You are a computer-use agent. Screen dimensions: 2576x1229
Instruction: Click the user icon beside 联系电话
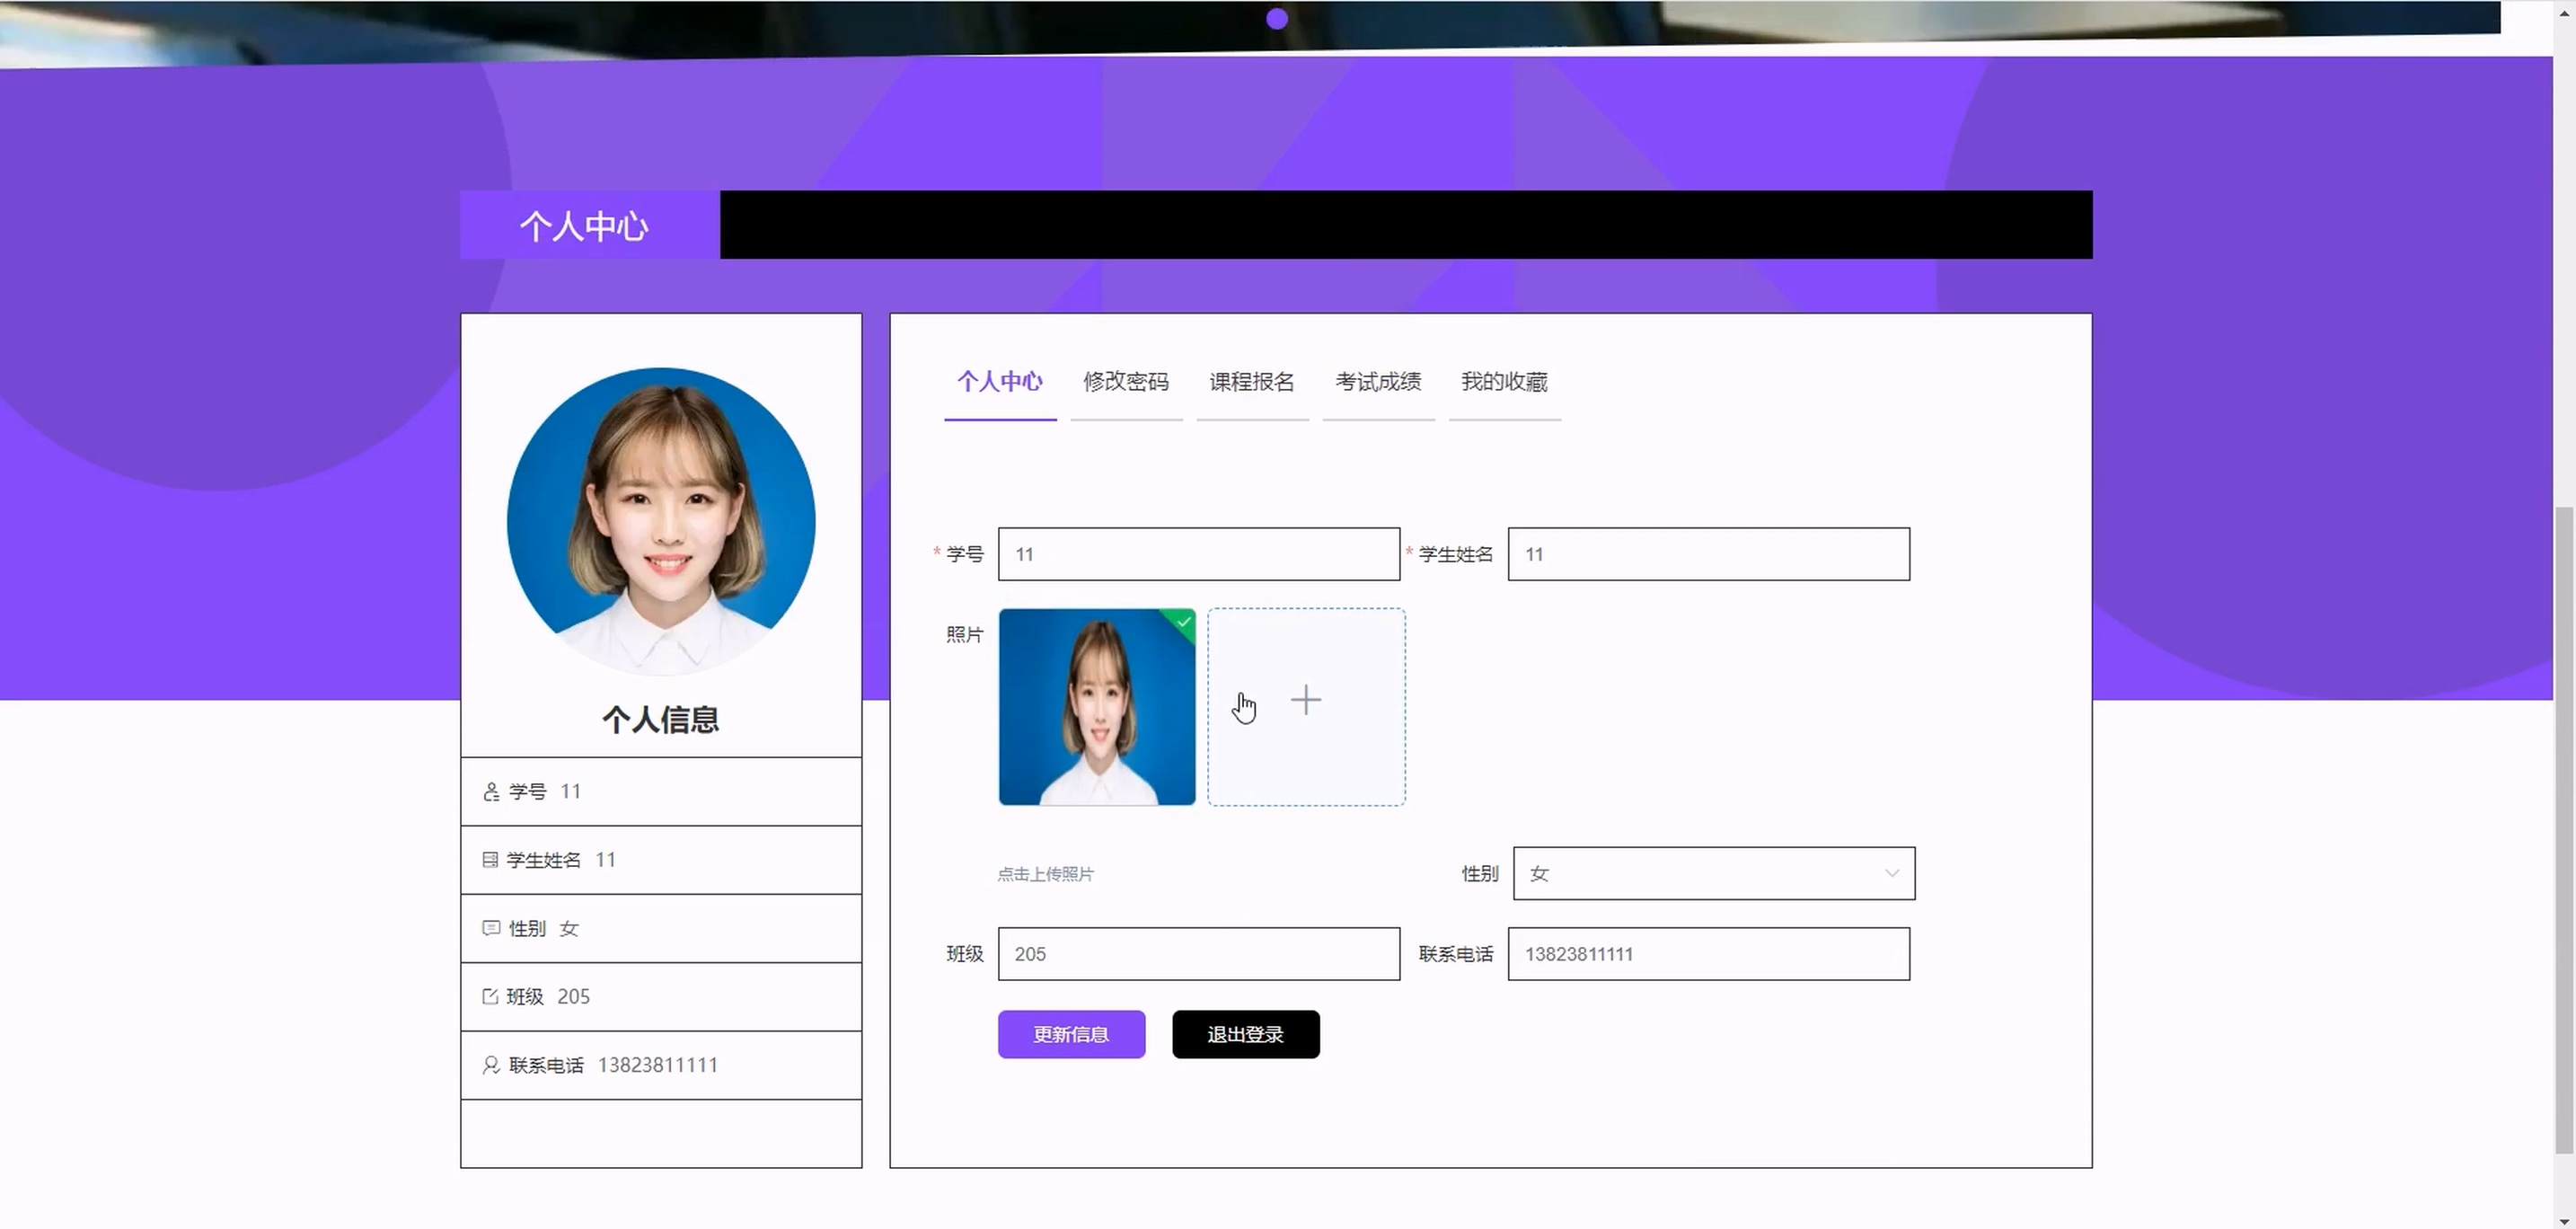[491, 1065]
